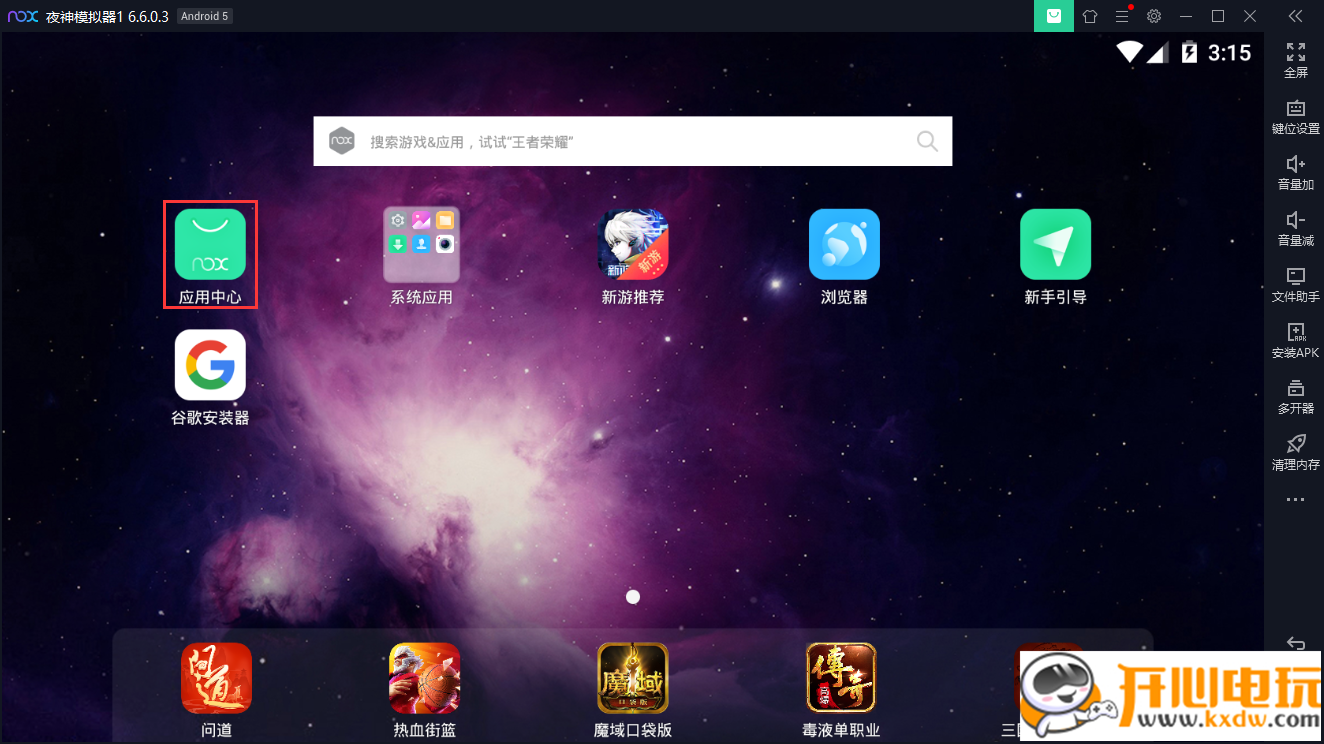Open the 新手引导 guide app

(1055, 245)
